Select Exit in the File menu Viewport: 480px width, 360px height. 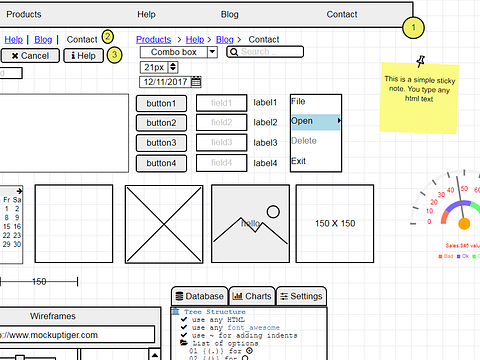click(x=299, y=161)
